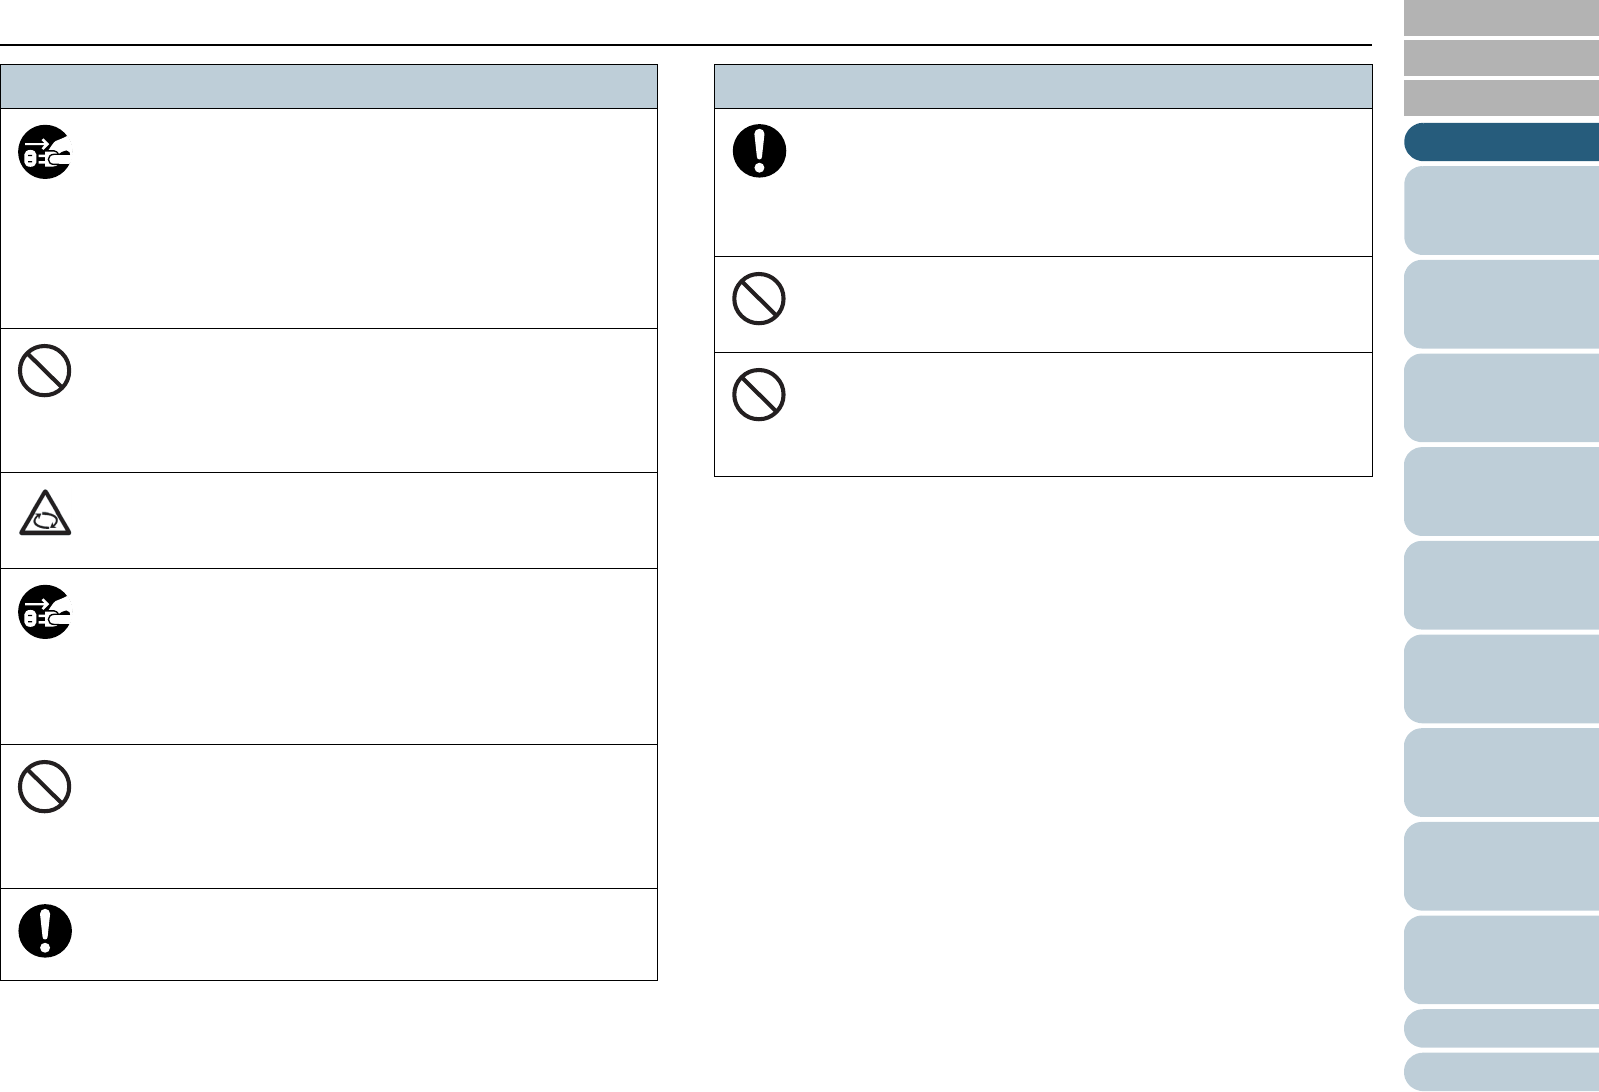This screenshot has width=1599, height=1092.
Task: Click the prohibited icon in the left table's second row
Action: click(45, 371)
